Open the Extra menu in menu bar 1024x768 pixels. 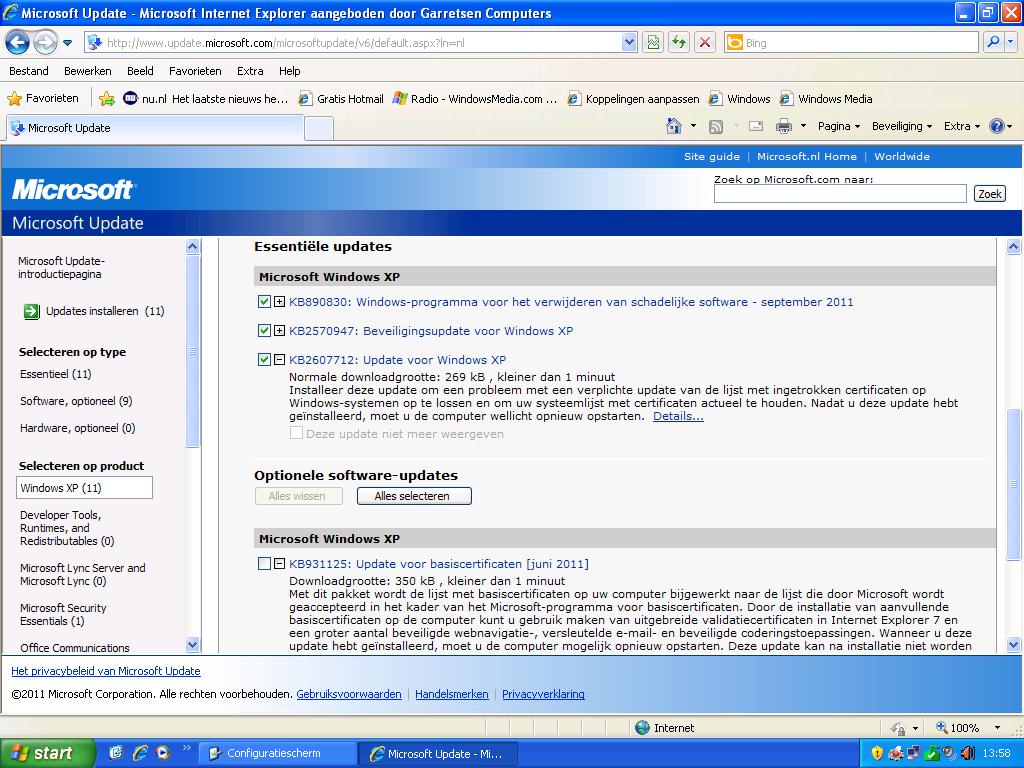(x=250, y=71)
